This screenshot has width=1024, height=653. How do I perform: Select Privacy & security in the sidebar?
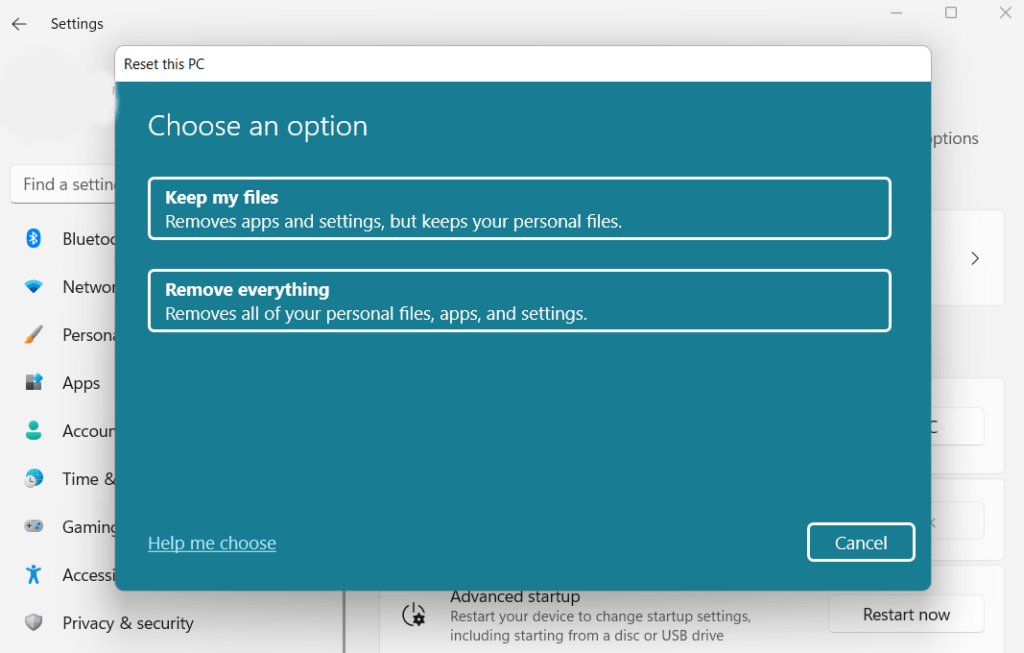click(x=128, y=622)
